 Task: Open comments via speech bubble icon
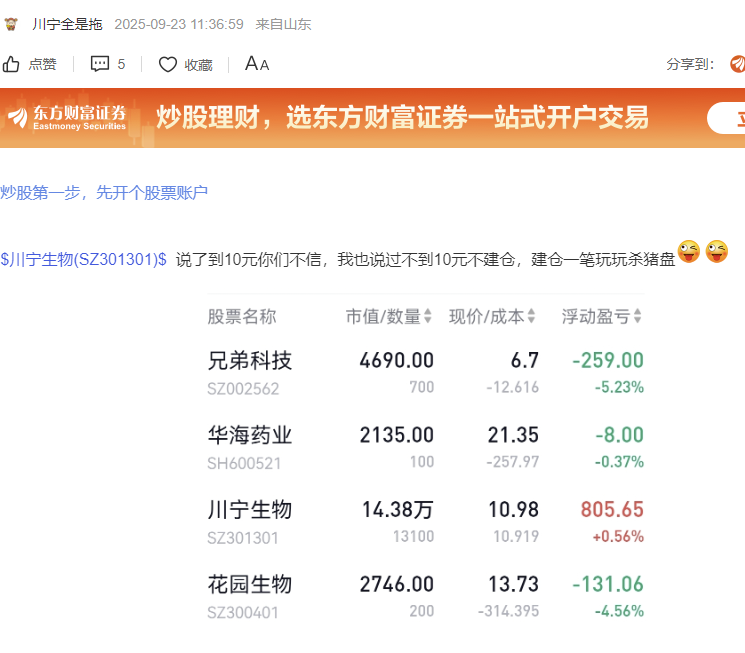(100, 64)
